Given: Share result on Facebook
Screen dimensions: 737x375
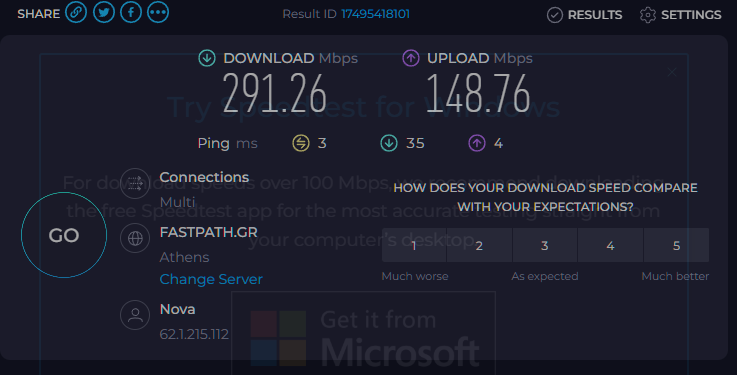Looking at the screenshot, I should coord(131,12).
